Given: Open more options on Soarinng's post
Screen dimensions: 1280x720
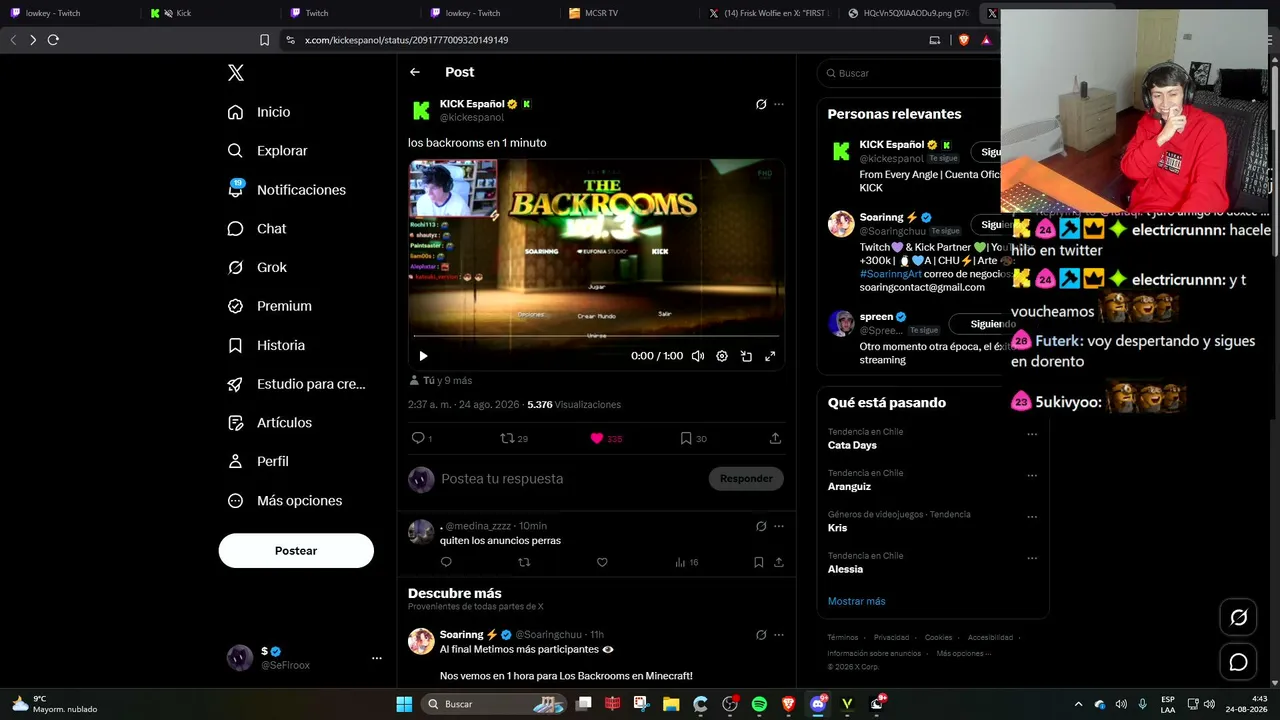Looking at the screenshot, I should (779, 634).
